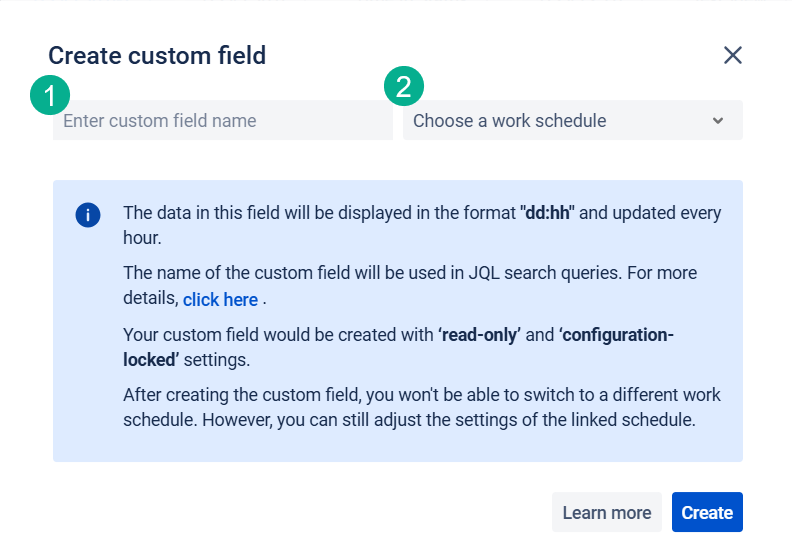Open the work schedule dropdown

pos(573,120)
